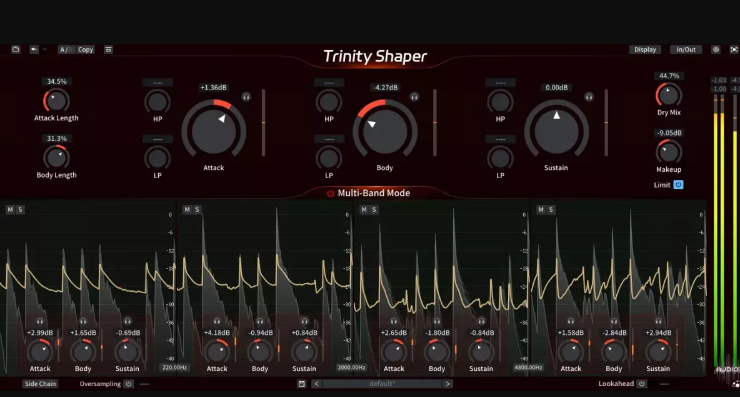
Task: Click the Attack Length knob
Action: point(57,101)
